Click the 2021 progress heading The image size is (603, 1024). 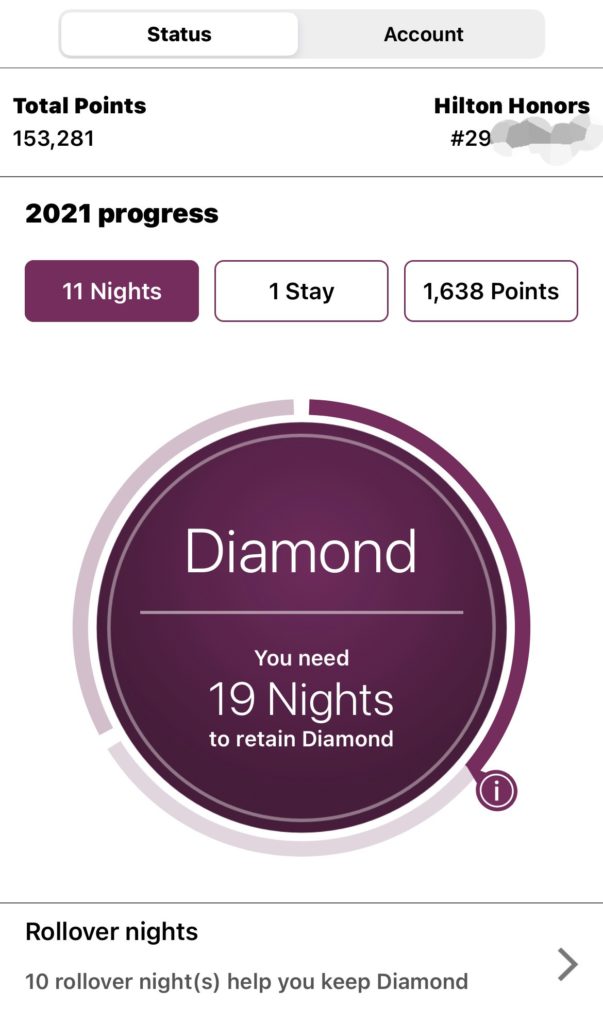[121, 213]
